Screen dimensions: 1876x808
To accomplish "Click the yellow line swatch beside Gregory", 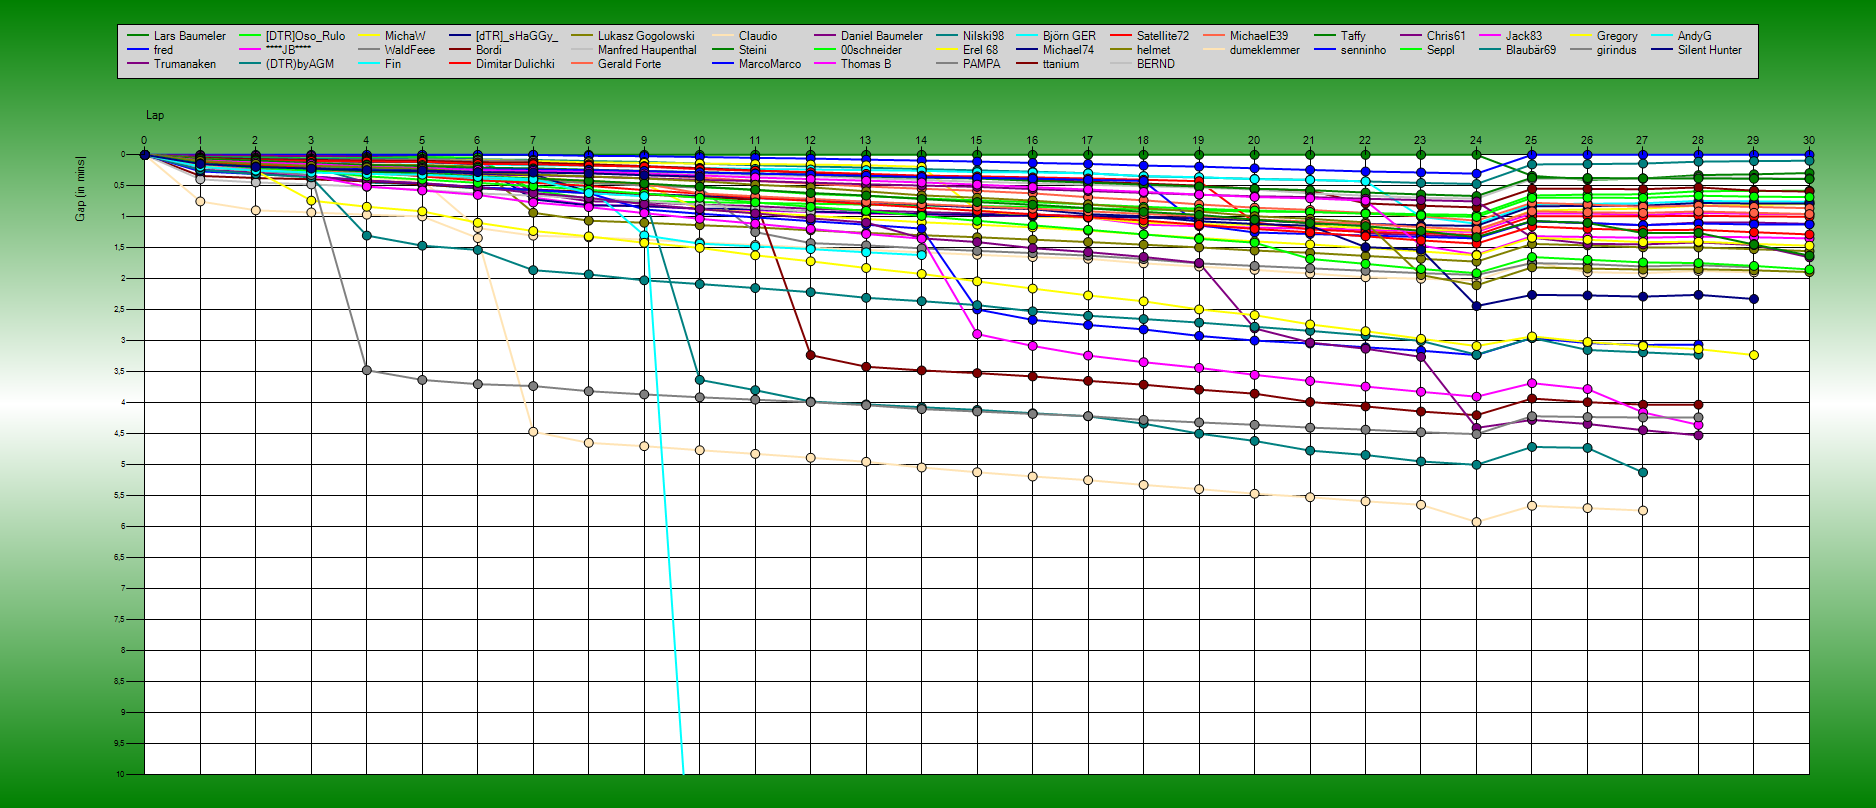I will tap(1581, 36).
